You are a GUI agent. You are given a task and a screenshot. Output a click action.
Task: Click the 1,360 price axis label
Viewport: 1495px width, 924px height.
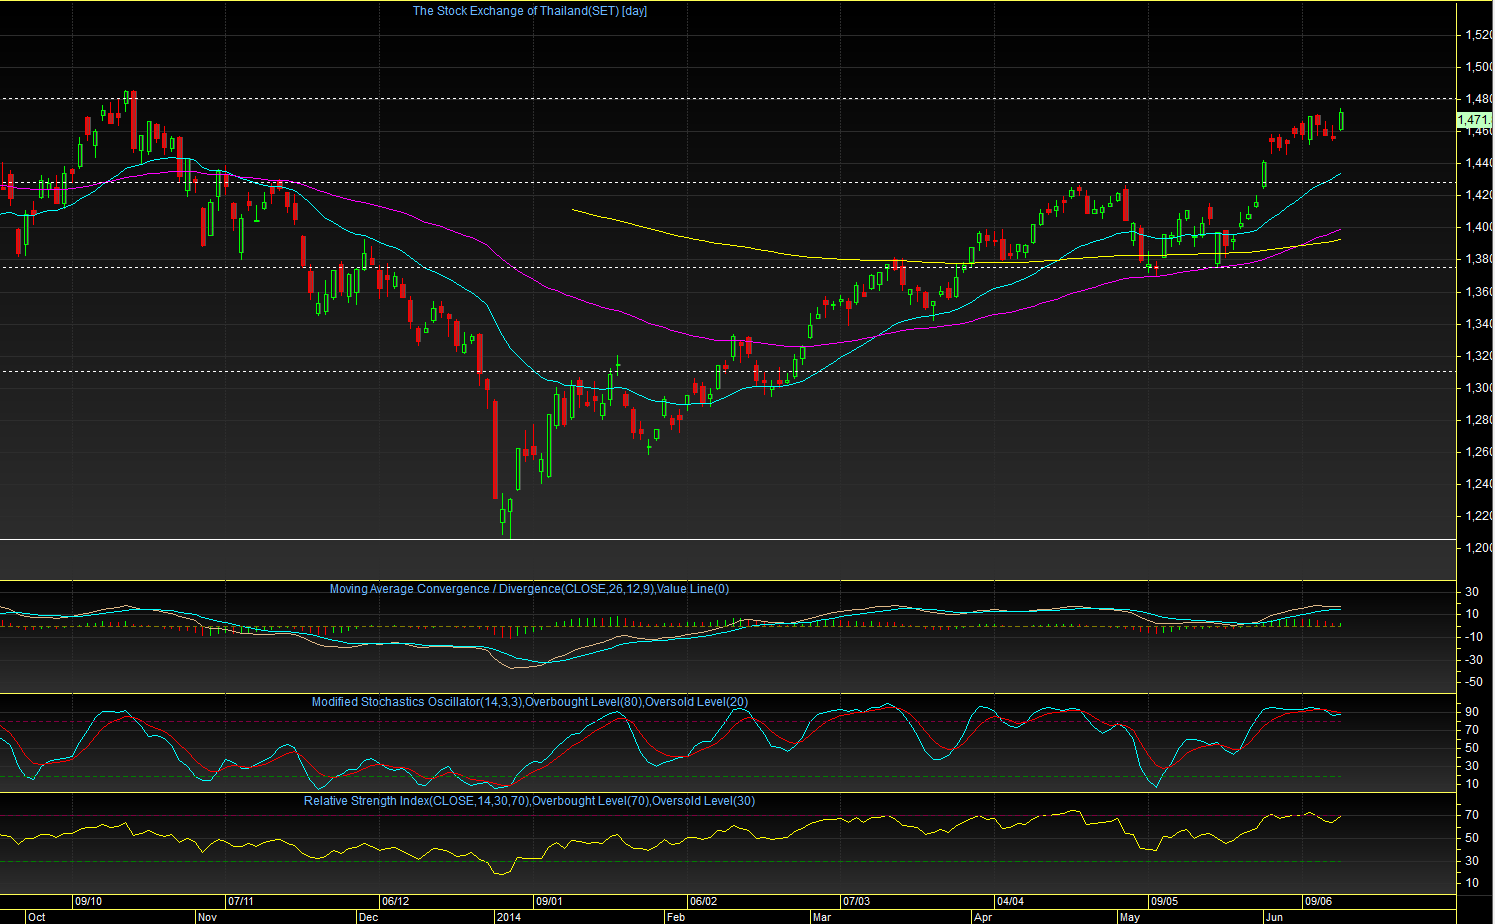click(x=1479, y=292)
